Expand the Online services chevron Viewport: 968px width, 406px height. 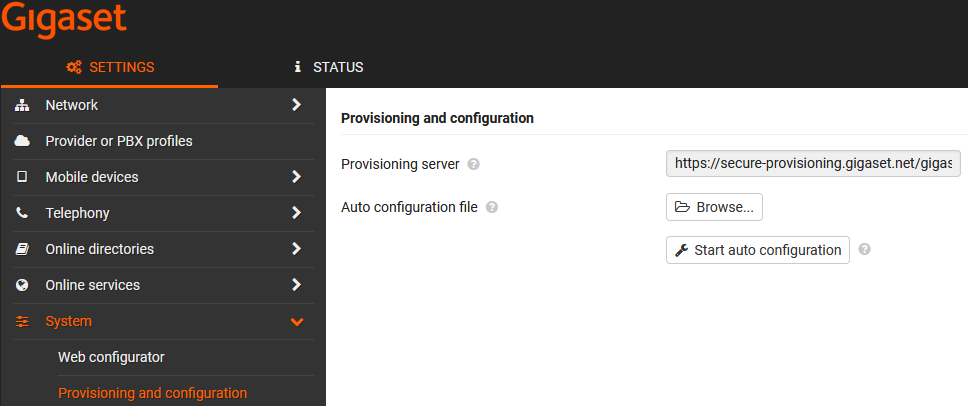(296, 285)
